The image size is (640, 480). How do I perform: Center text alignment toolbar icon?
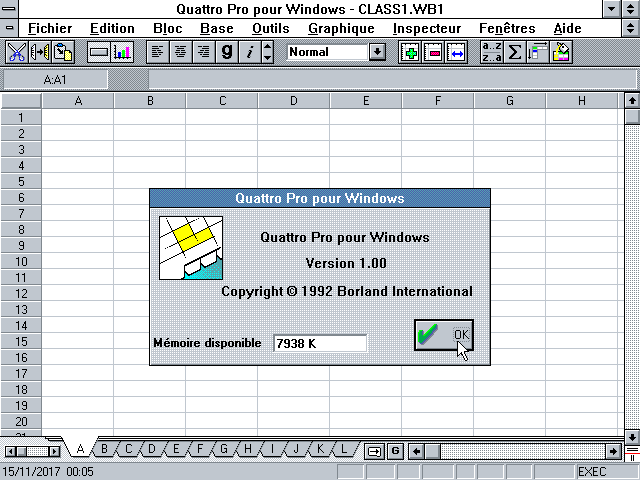pyautogui.click(x=181, y=52)
